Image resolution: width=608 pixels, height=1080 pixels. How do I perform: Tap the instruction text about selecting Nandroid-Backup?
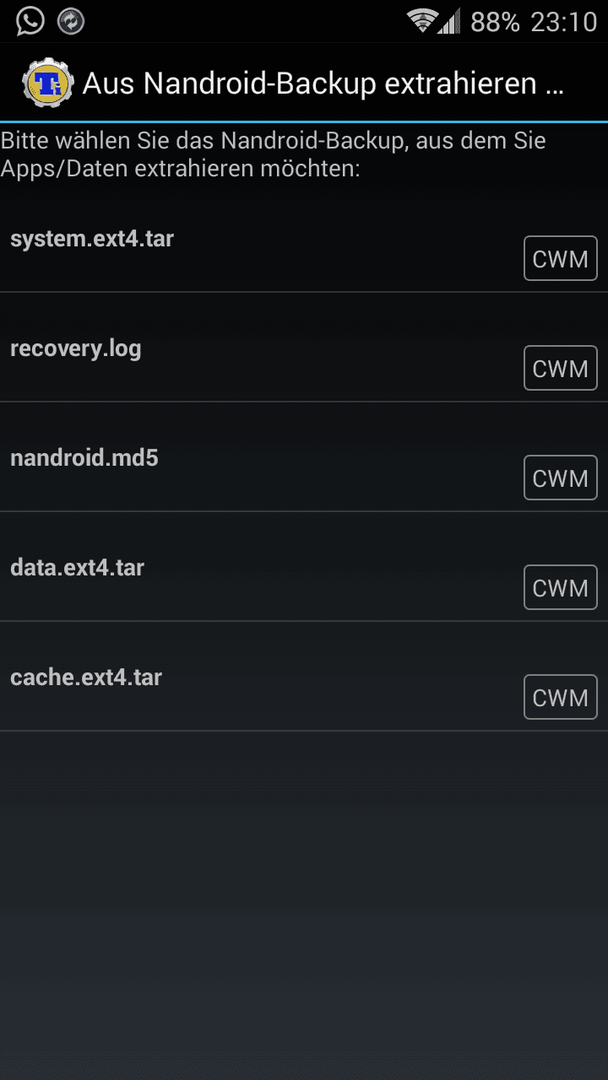273,154
